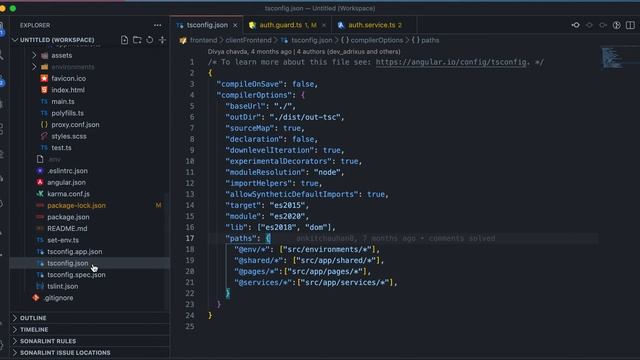640x360 pixels.
Task: Click line number 17 in the gutter
Action: coord(190,238)
